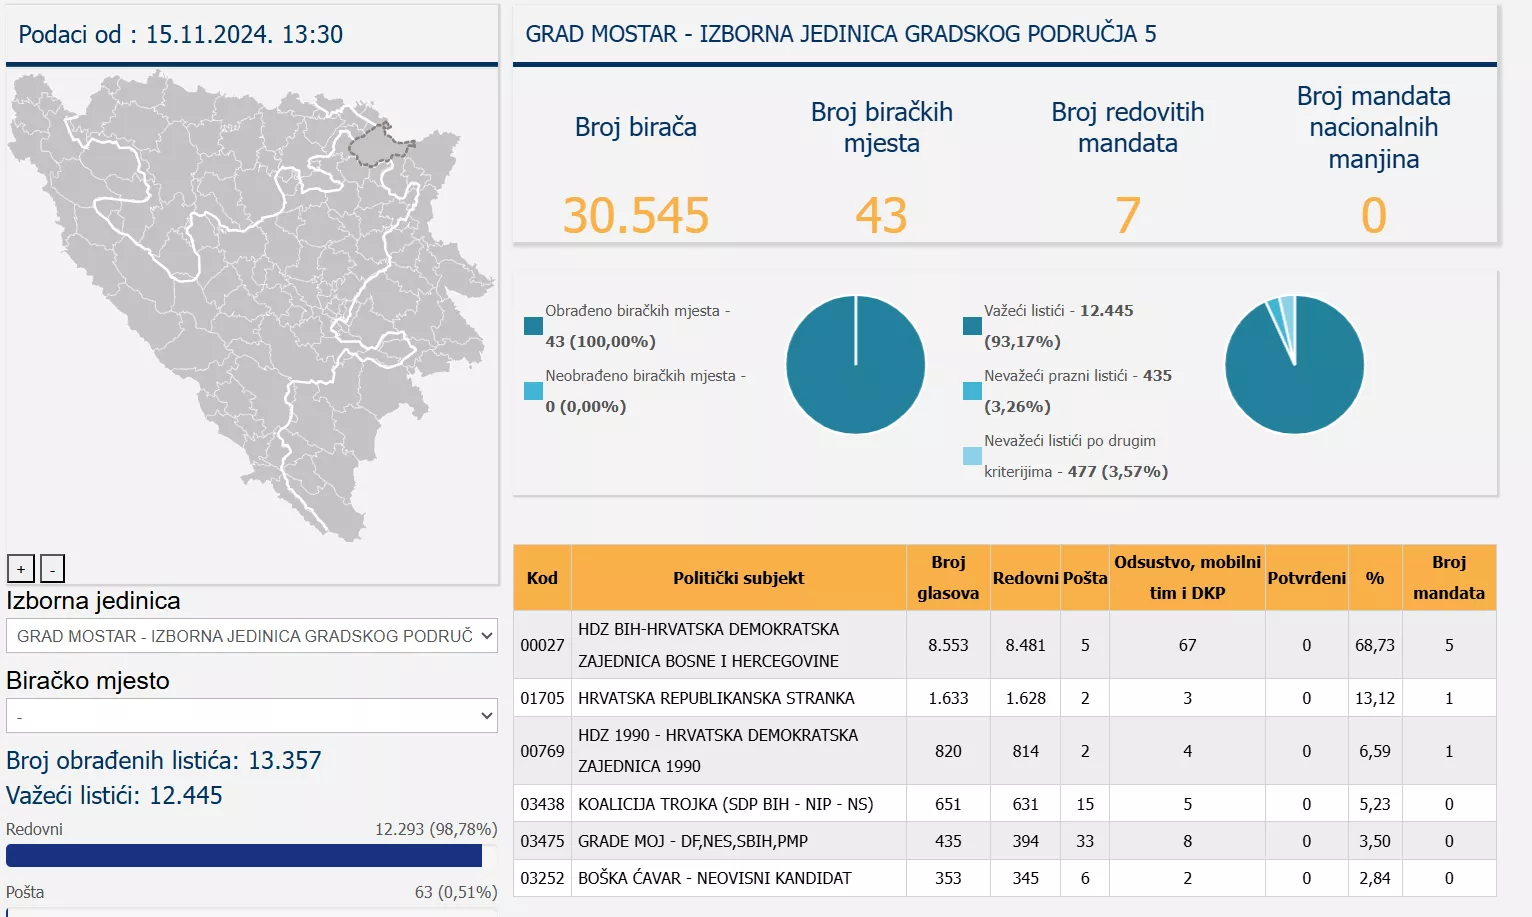
Task: Click the valid ballots pie chart
Action: coord(1294,365)
